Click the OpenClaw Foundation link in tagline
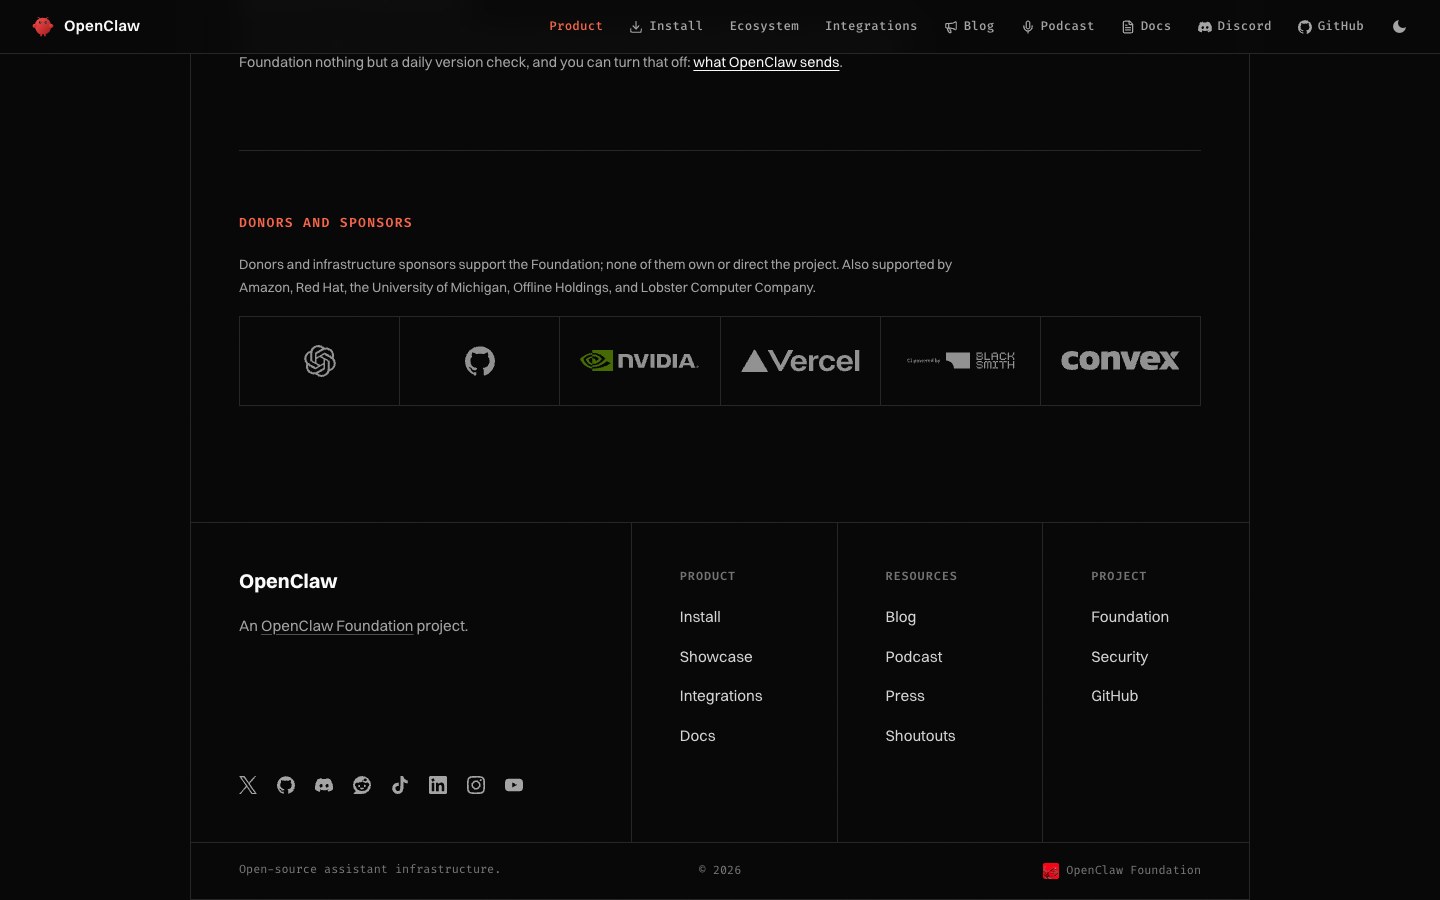Screen dimensions: 1440x900 point(337,626)
